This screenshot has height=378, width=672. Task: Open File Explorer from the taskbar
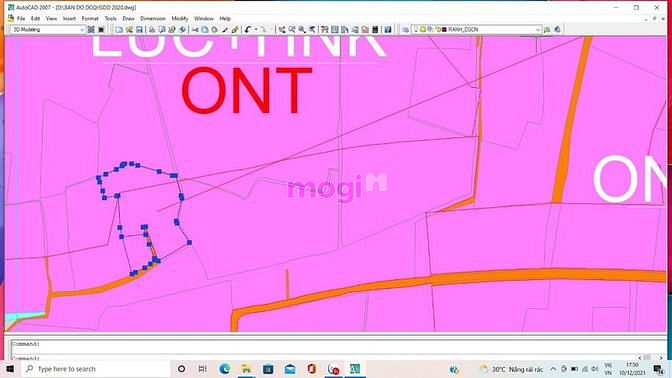[x=246, y=369]
